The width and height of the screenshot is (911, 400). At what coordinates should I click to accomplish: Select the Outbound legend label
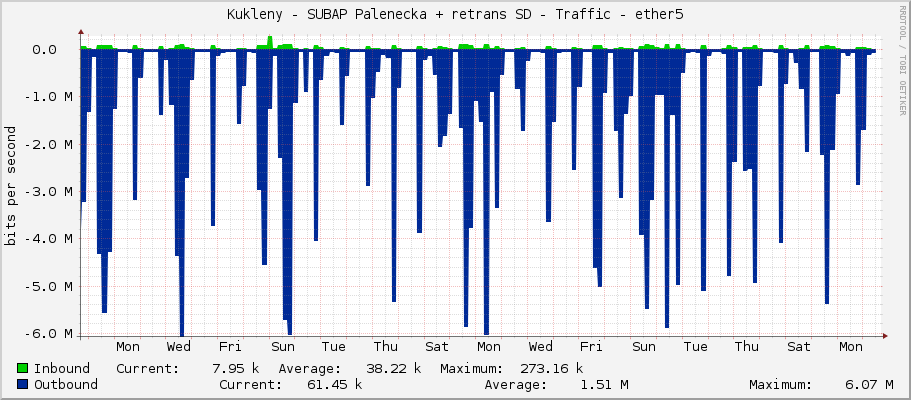(x=66, y=384)
